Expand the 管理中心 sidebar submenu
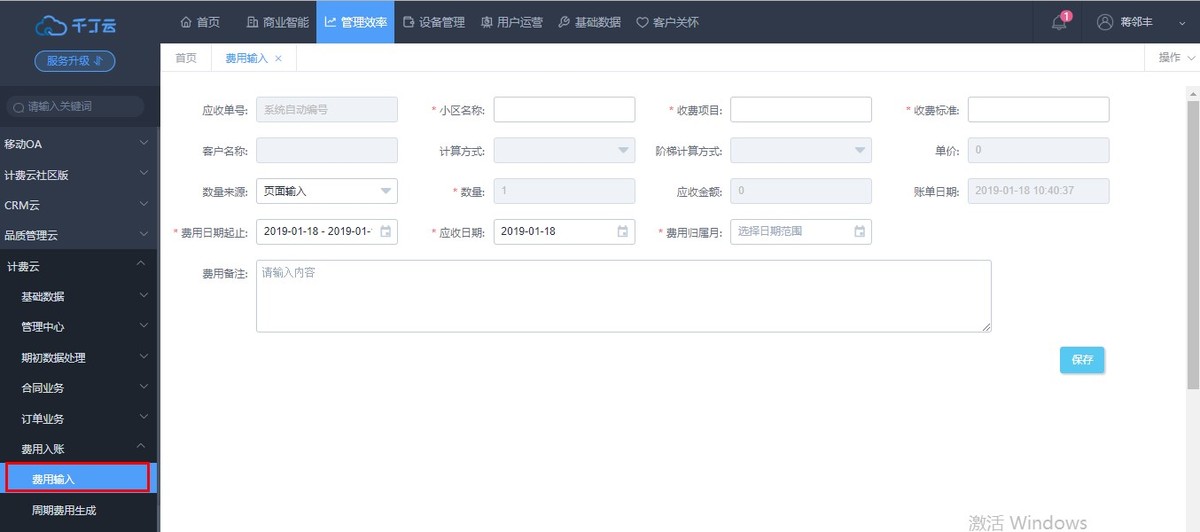Image resolution: width=1200 pixels, height=532 pixels. click(x=79, y=327)
